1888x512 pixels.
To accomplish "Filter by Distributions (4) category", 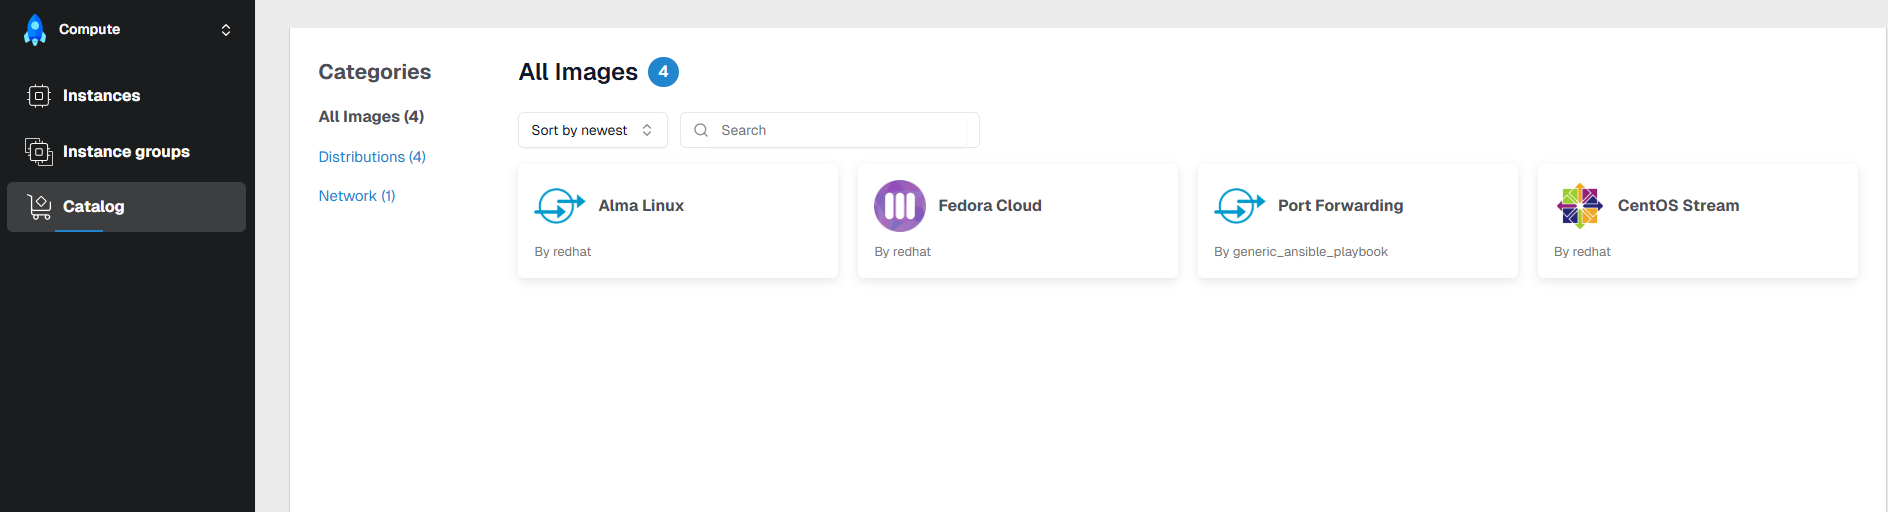I will pos(372,157).
